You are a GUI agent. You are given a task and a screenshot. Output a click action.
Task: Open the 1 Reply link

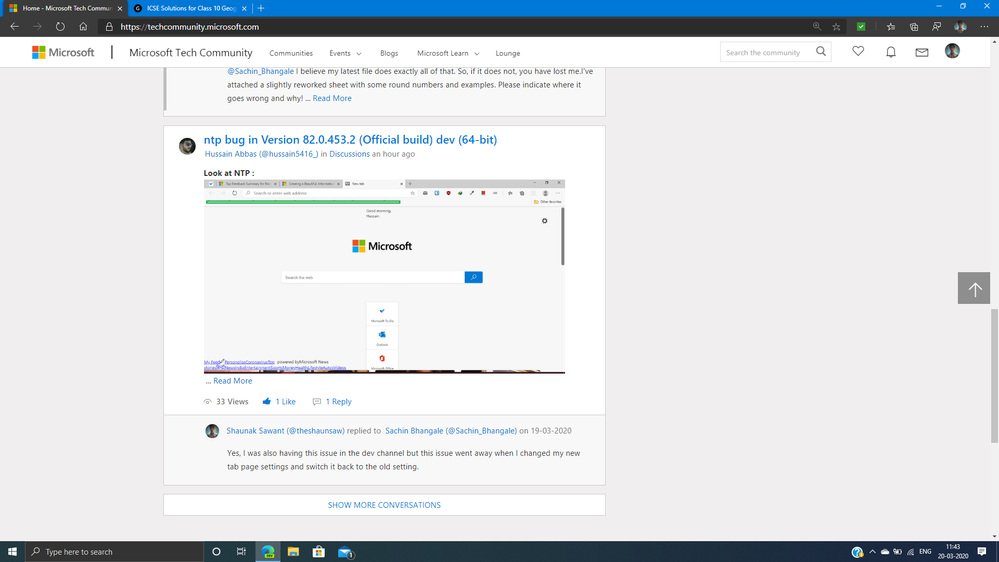338,401
